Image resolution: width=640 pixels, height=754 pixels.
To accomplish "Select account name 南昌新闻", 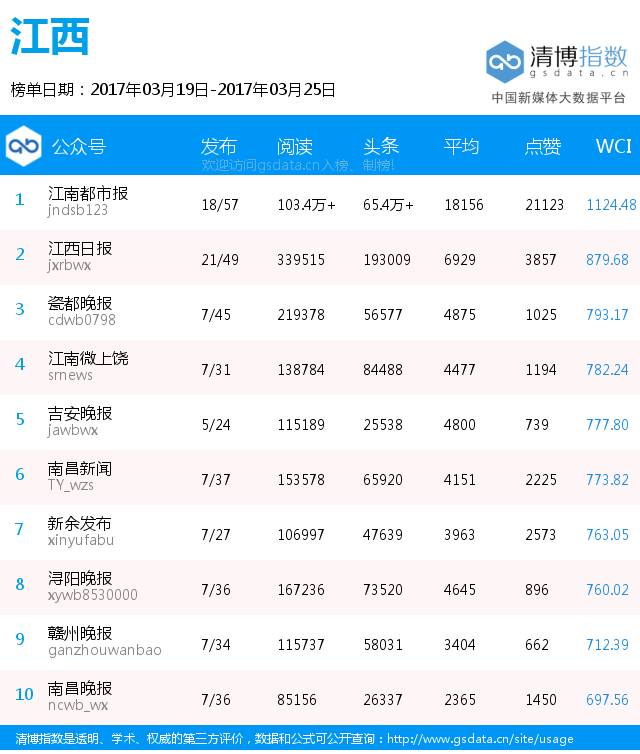I will tap(80, 468).
